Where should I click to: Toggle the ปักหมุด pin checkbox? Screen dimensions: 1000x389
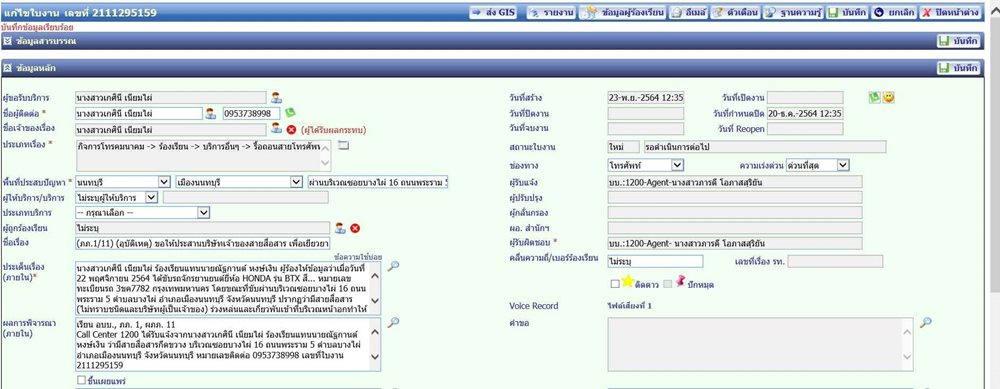click(667, 284)
